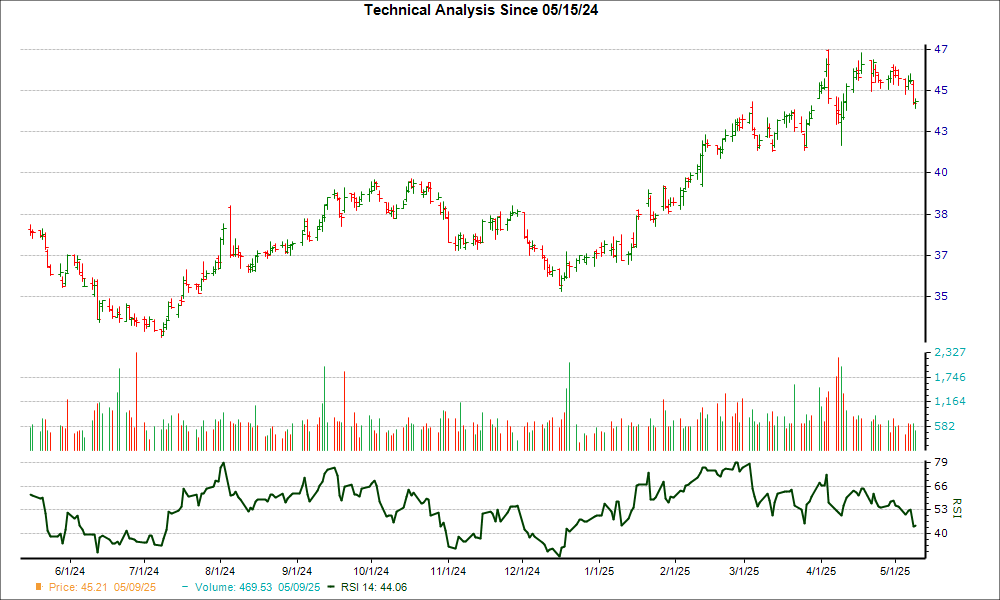Screen dimensions: 1000x600
Task: Click the teal Volume legend dash
Action: 185,587
